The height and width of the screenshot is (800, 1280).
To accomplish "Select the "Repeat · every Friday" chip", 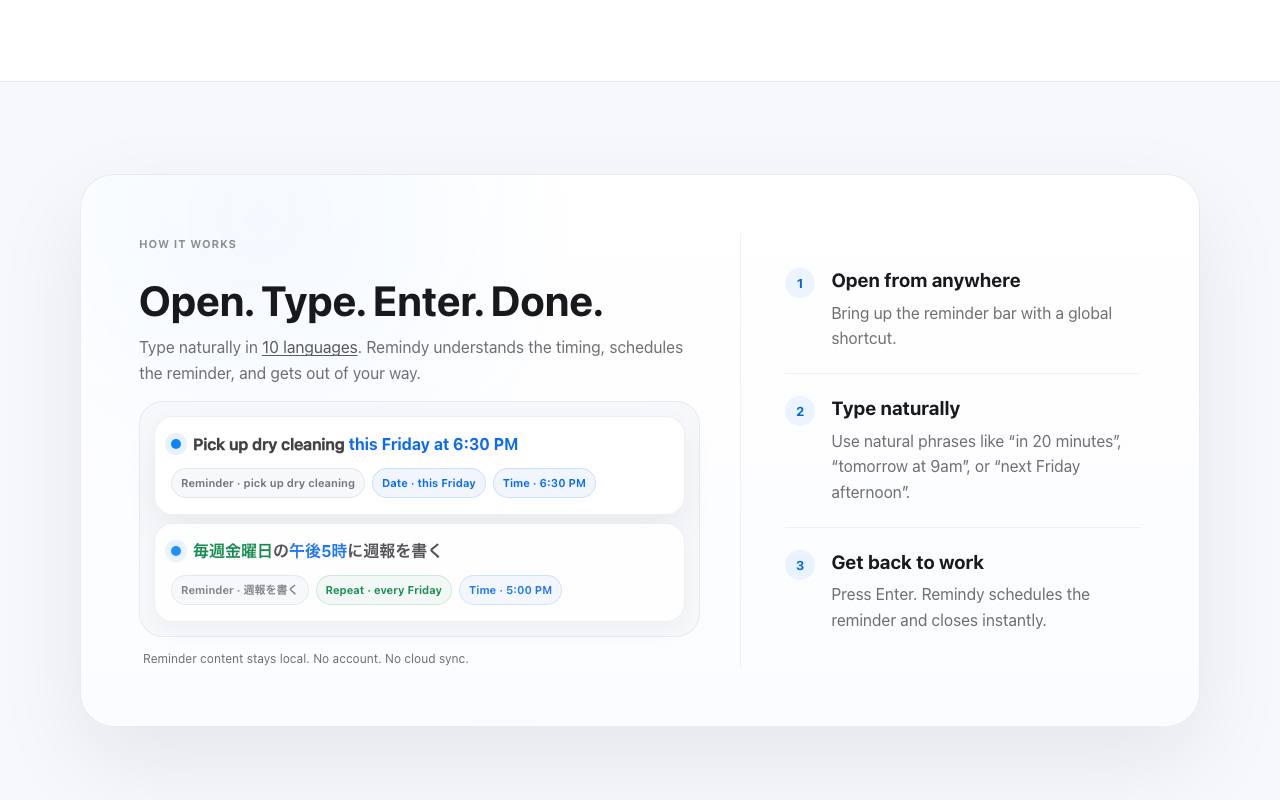I will point(384,590).
